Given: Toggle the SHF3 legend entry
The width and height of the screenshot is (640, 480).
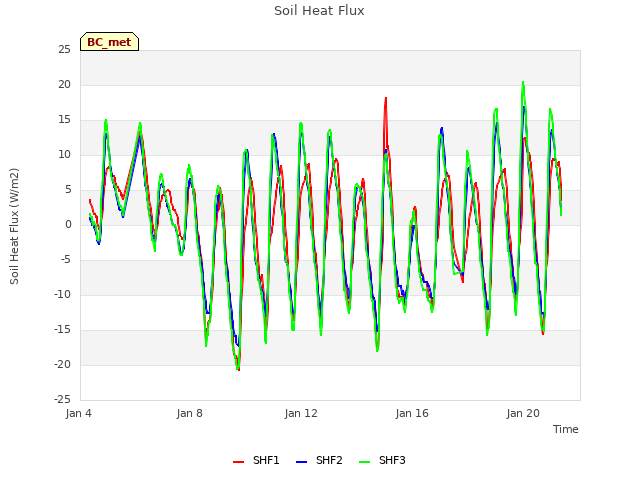Looking at the screenshot, I should point(382,460).
